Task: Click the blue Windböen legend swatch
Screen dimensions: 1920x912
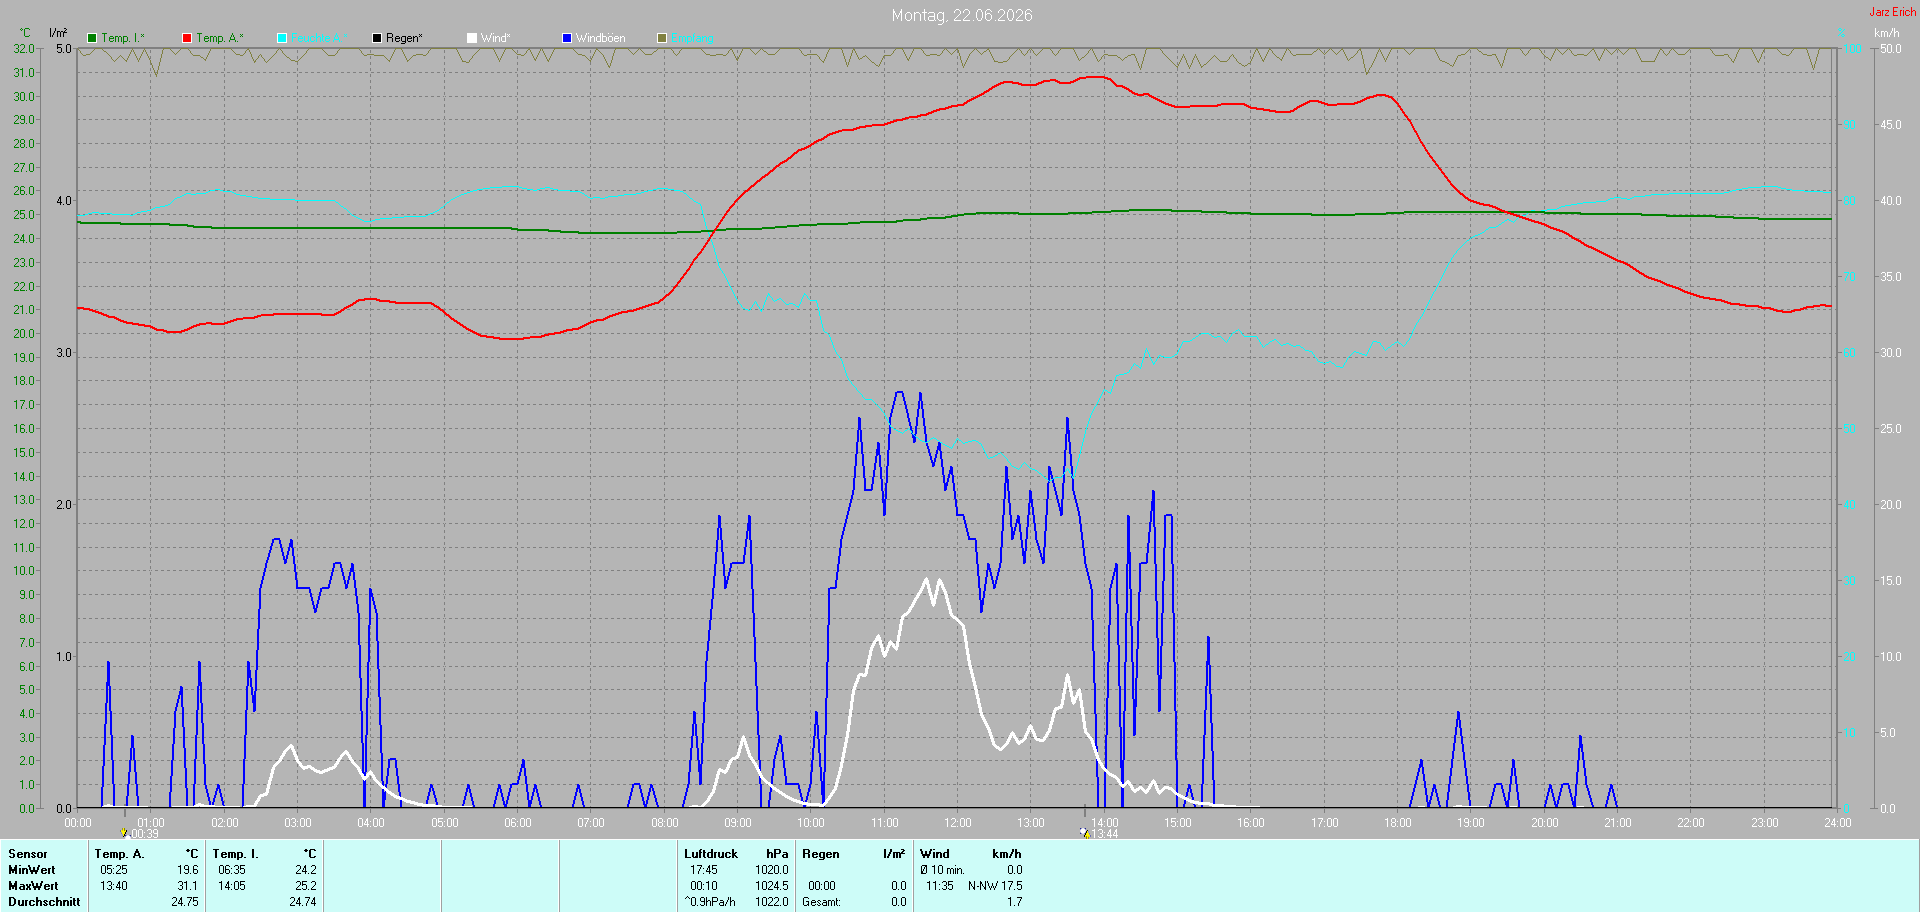Action: pos(567,38)
